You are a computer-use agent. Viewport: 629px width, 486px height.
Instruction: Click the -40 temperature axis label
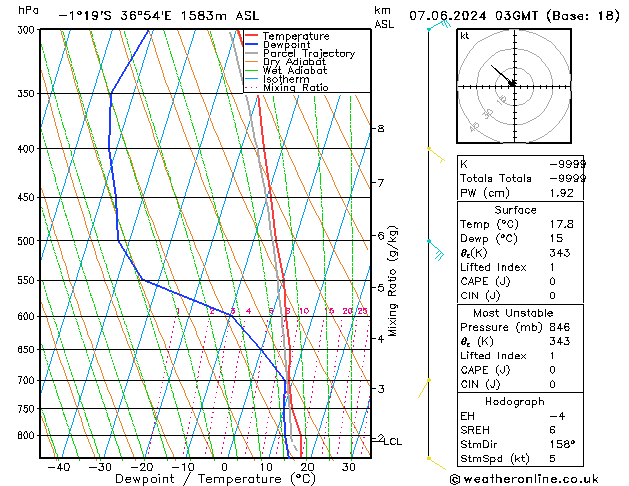59,468
